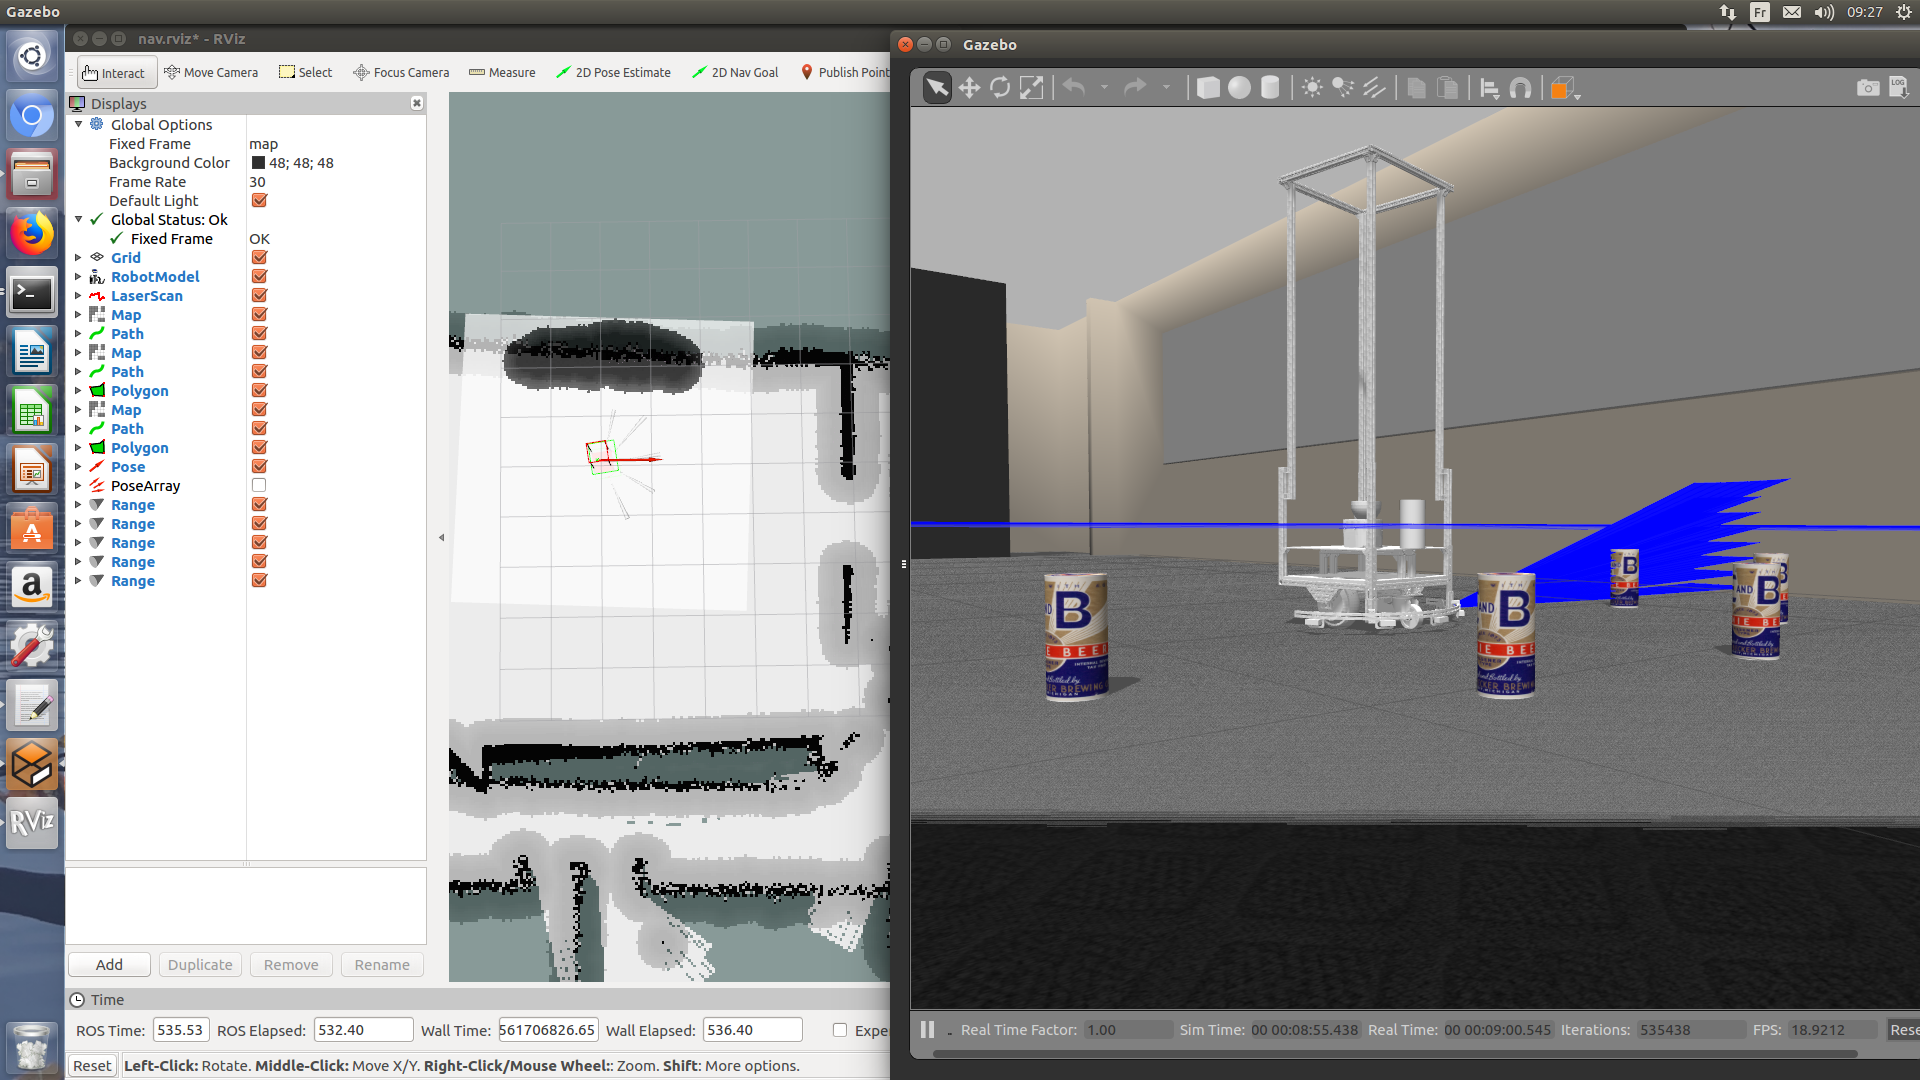This screenshot has height=1080, width=1920.
Task: Toggle the Experimental checkbox in Time panel
Action: (x=840, y=1031)
